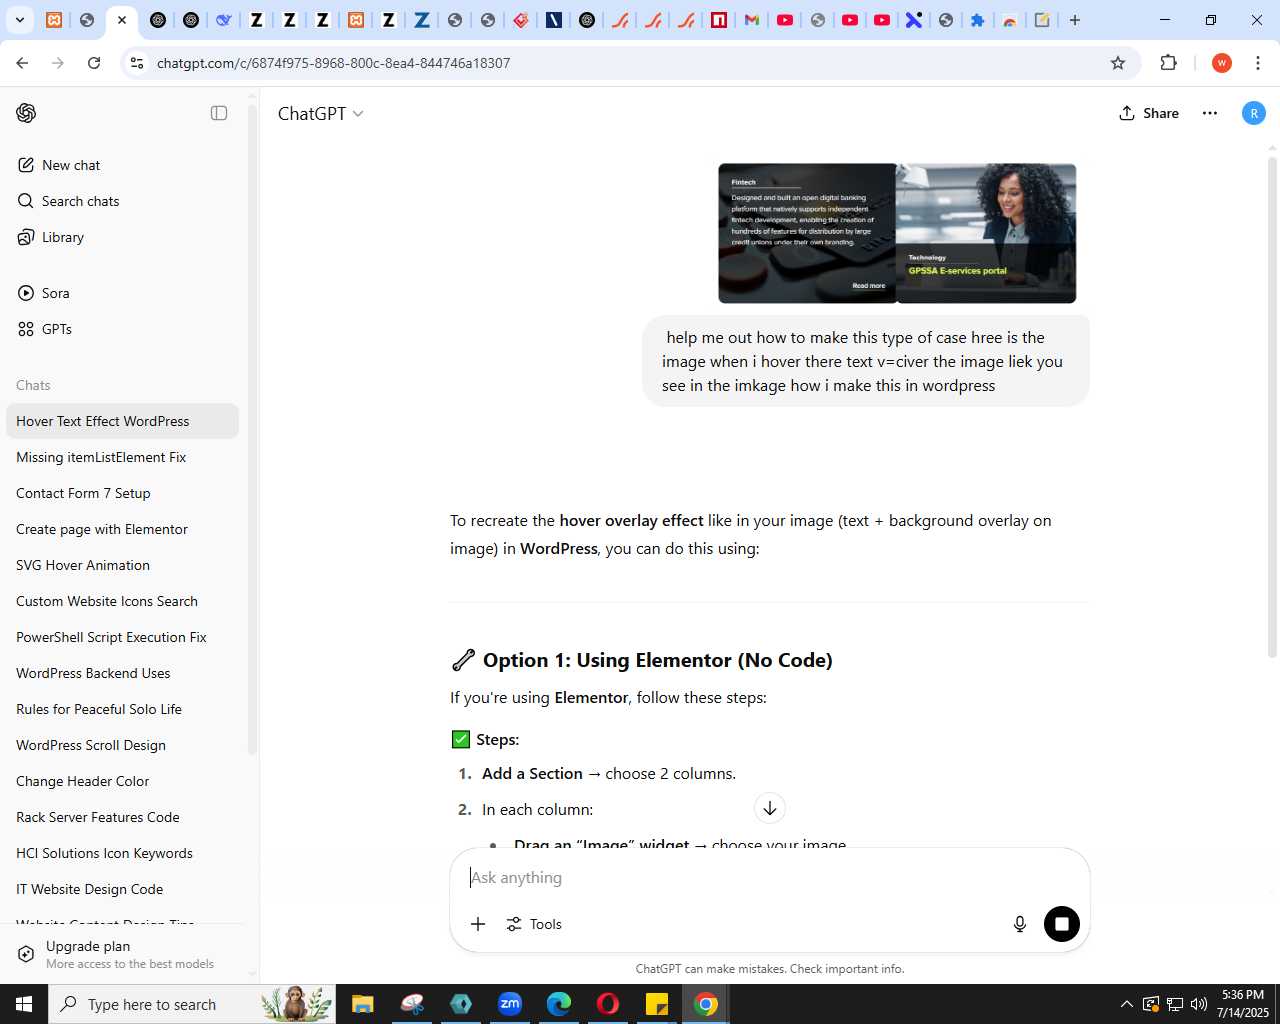Click the page vertical scrollbar
The width and height of the screenshot is (1280, 1024).
[x=1272, y=405]
